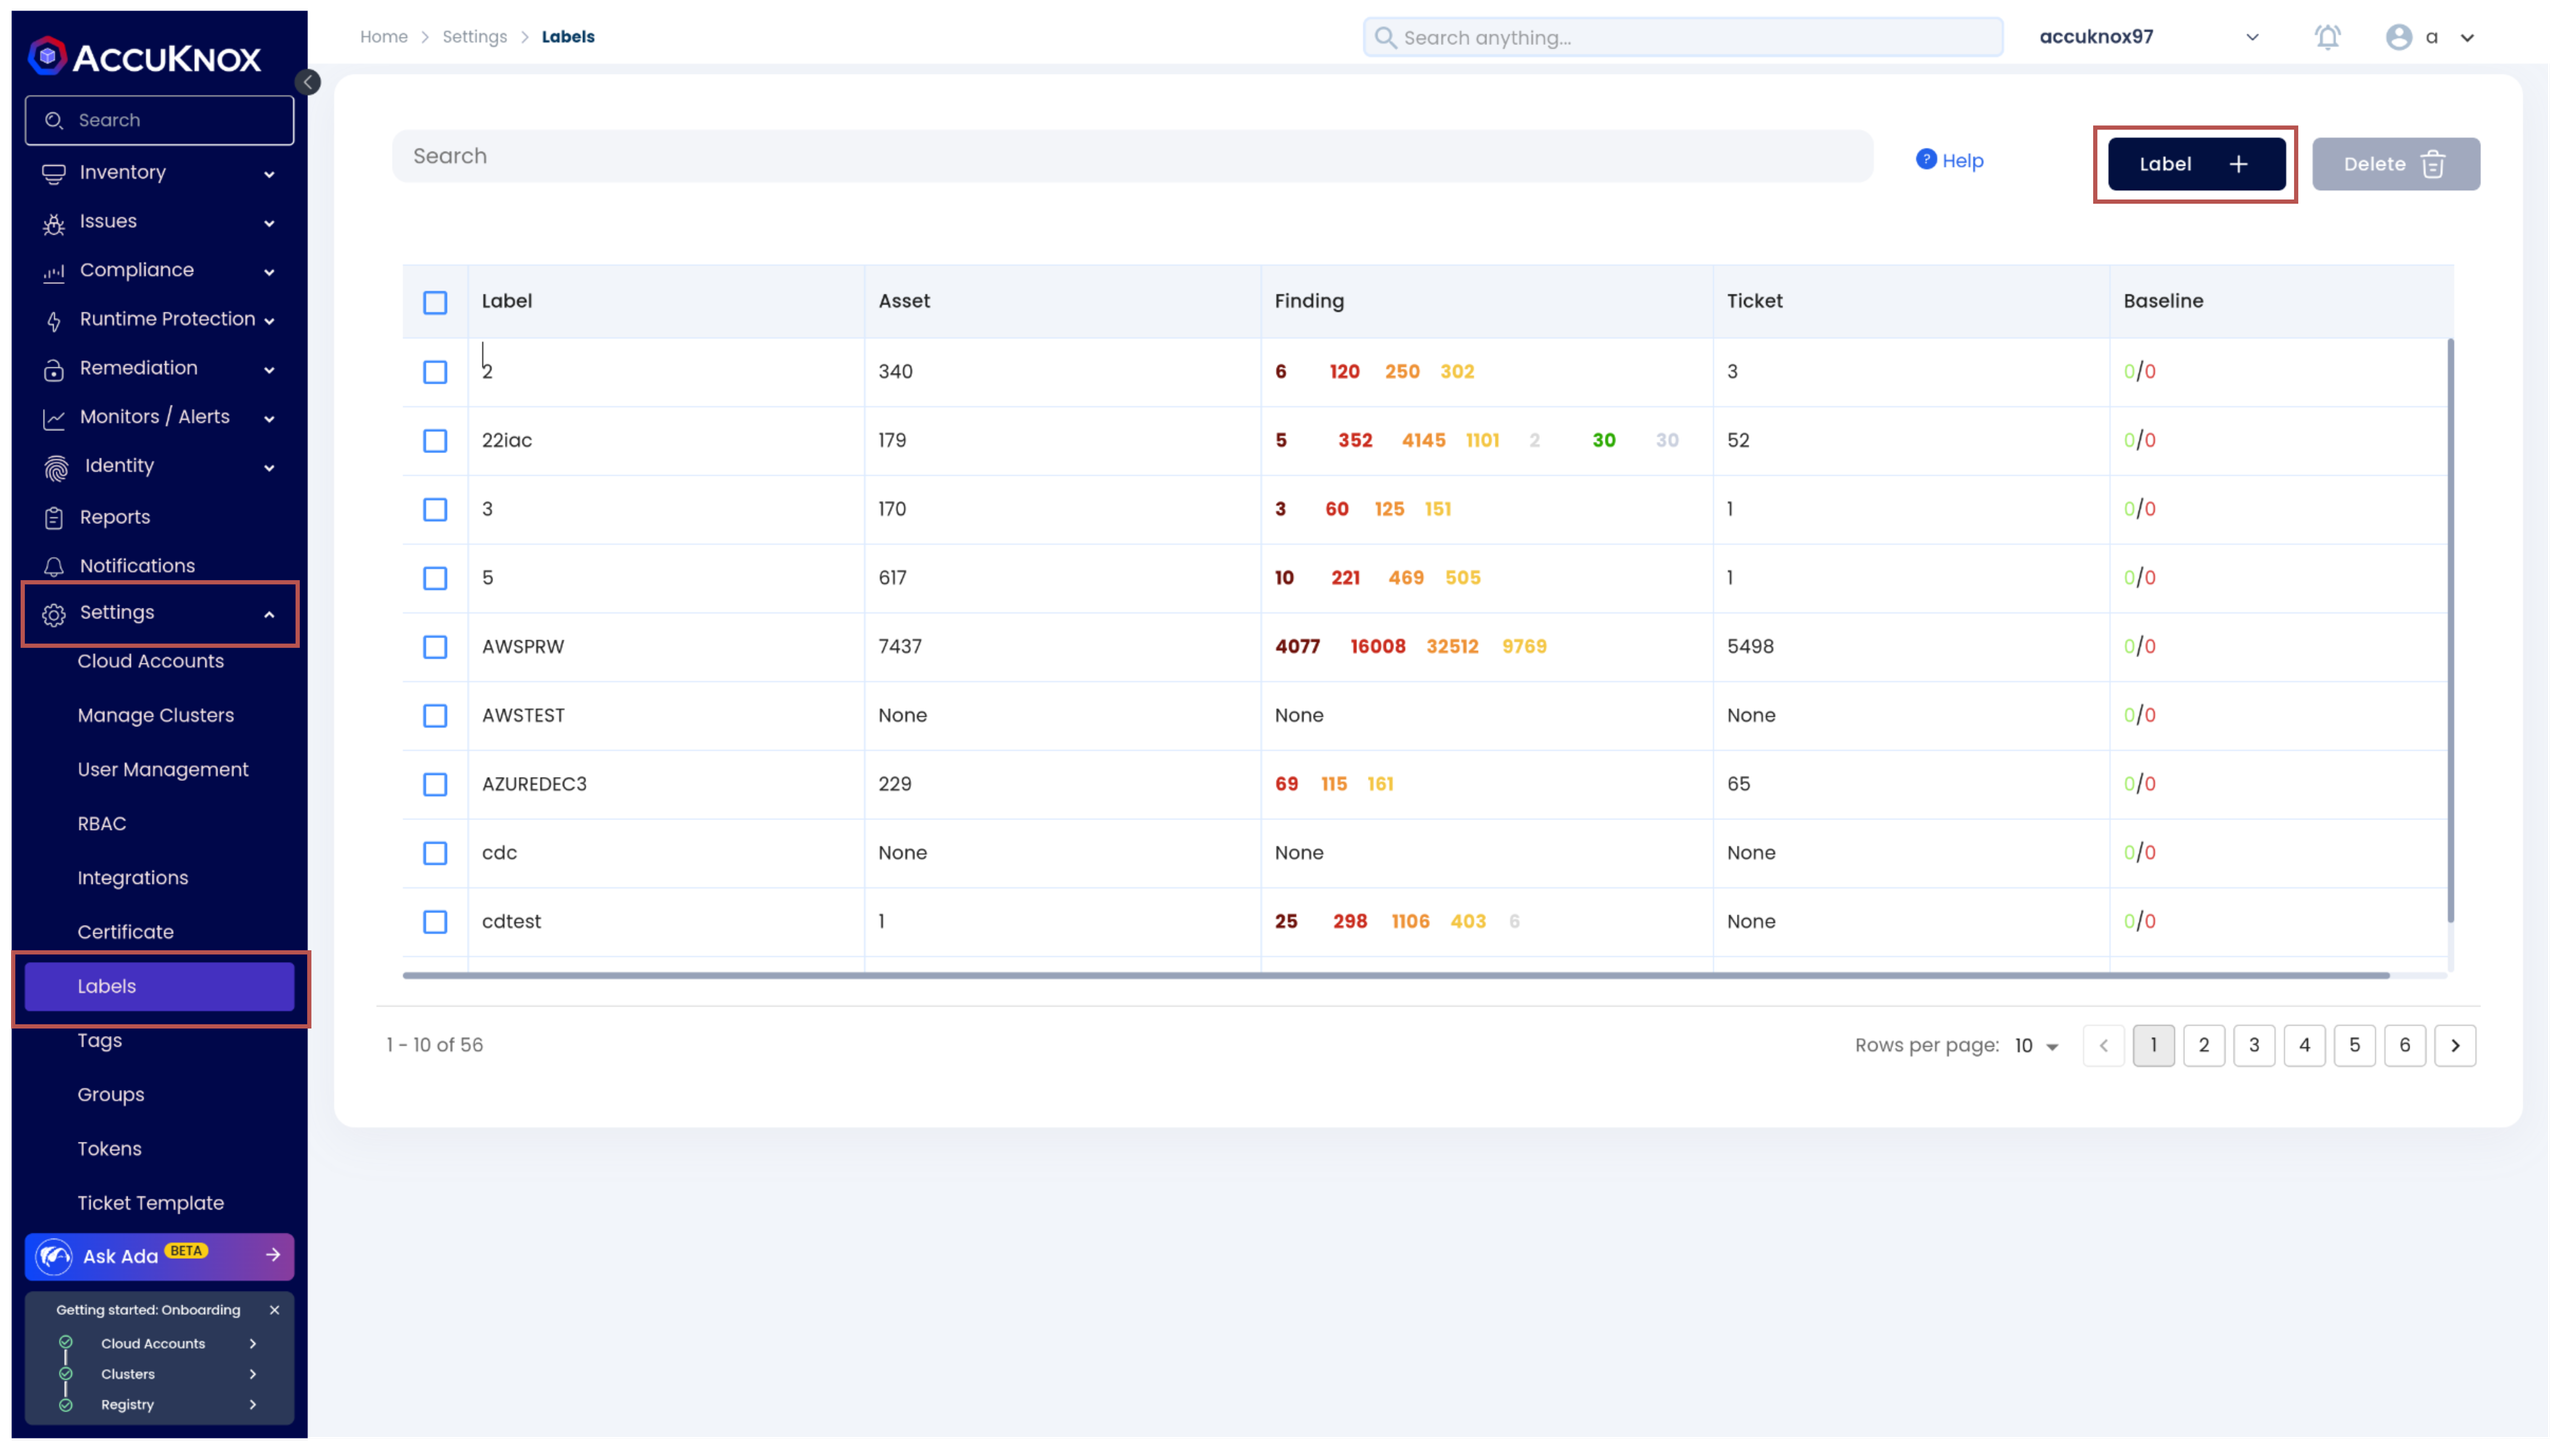Click the Issues bug icon
2560x1449 pixels.
(x=54, y=223)
